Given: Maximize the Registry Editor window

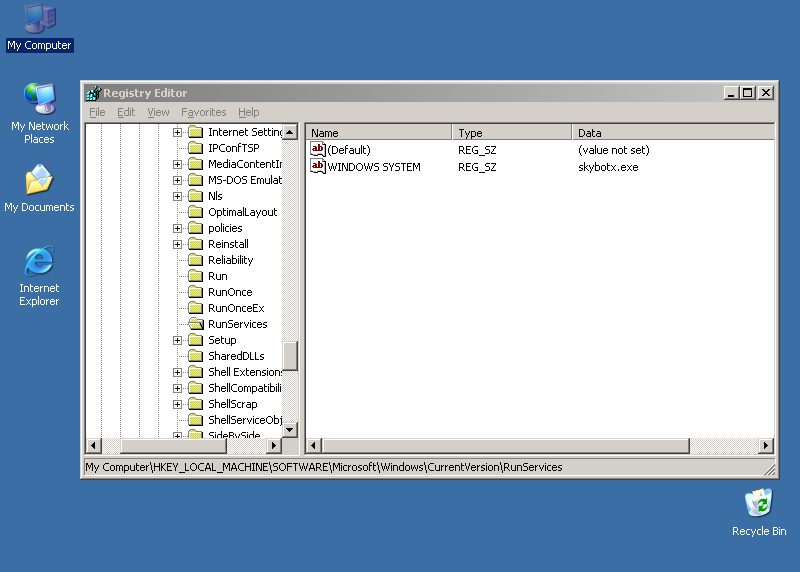Looking at the screenshot, I should point(748,93).
